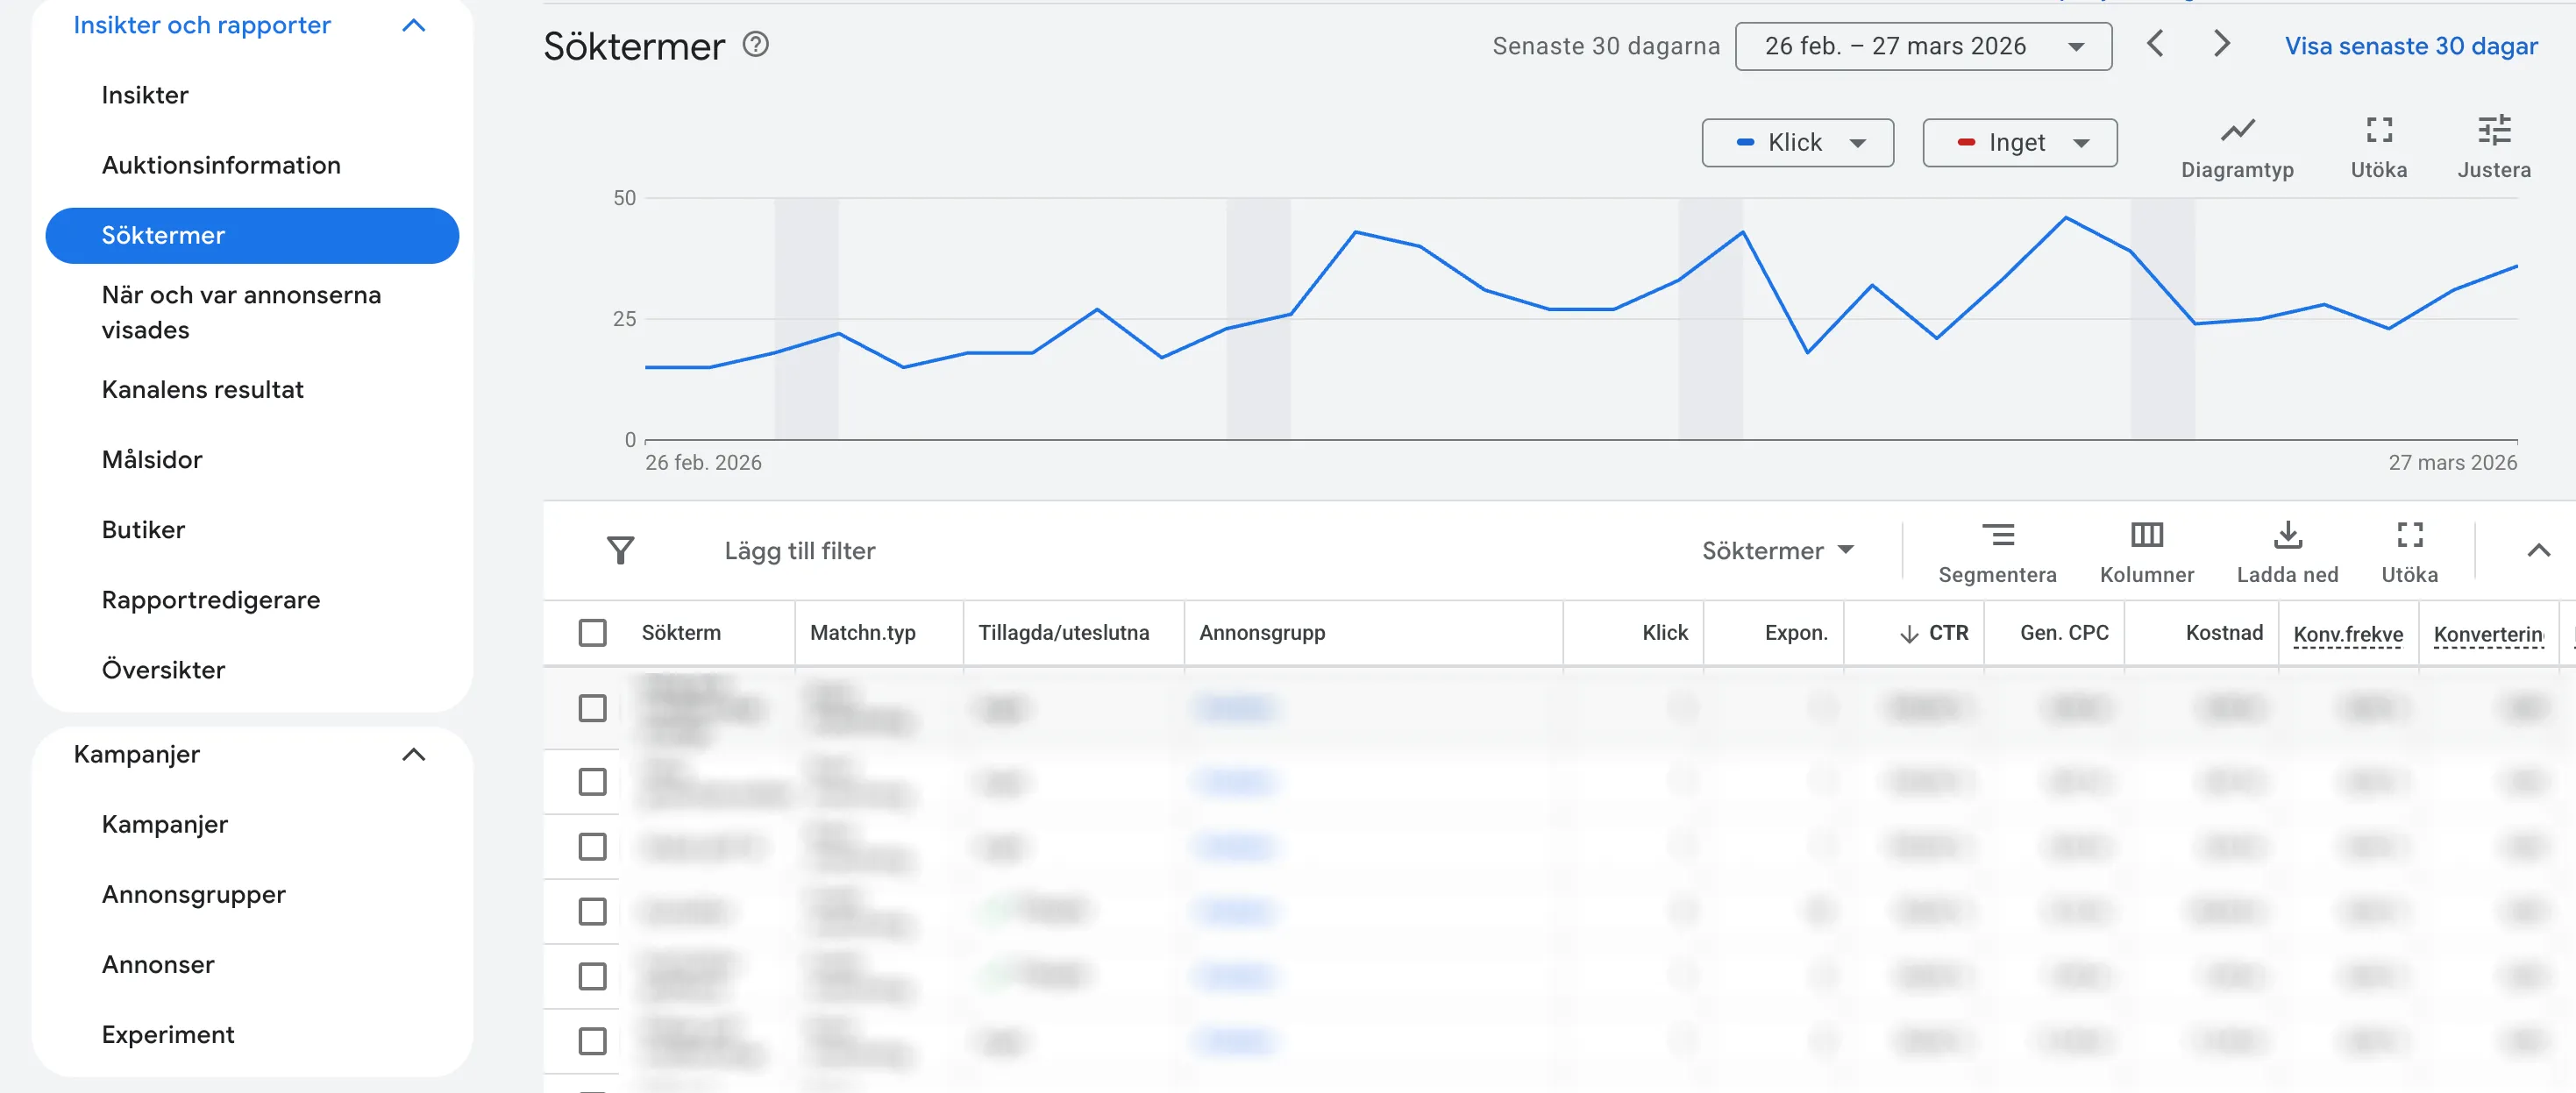Check the second search term row checkbox
This screenshot has width=2576, height=1093.
click(593, 783)
